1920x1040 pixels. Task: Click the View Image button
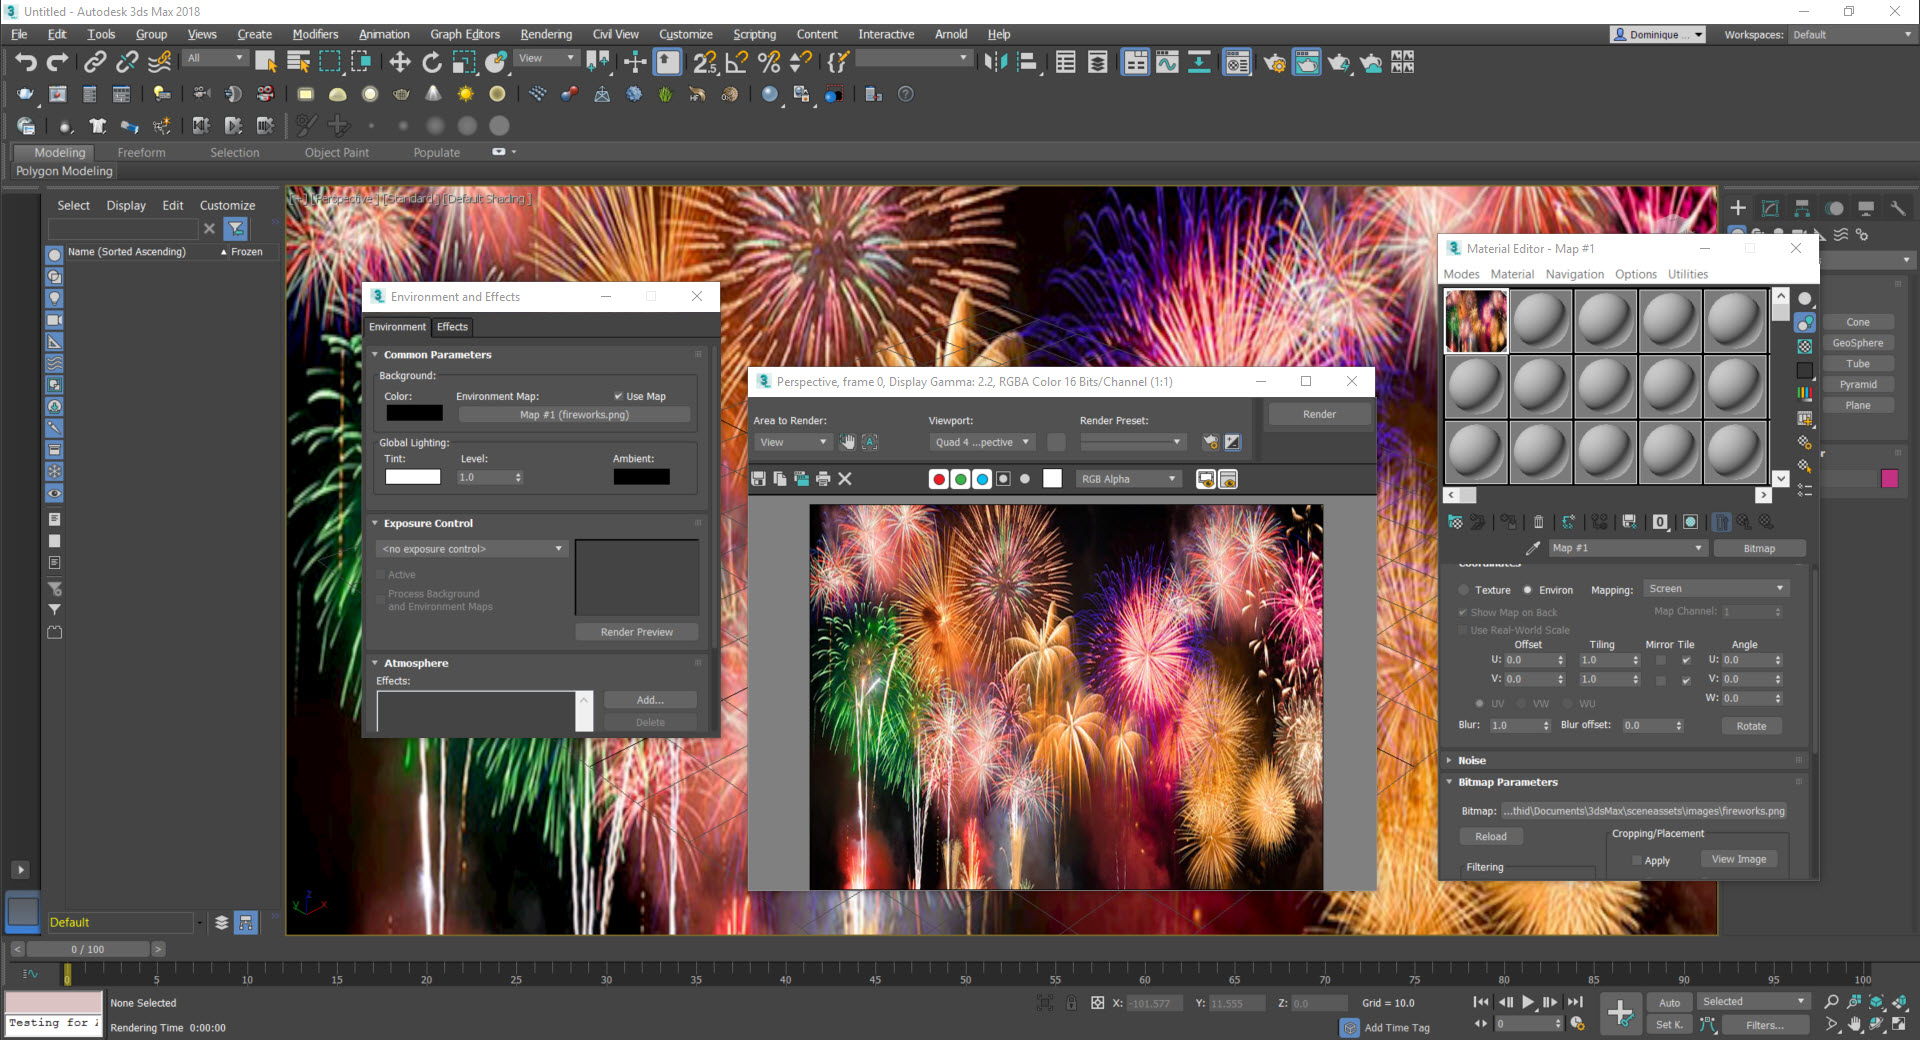coord(1738,859)
